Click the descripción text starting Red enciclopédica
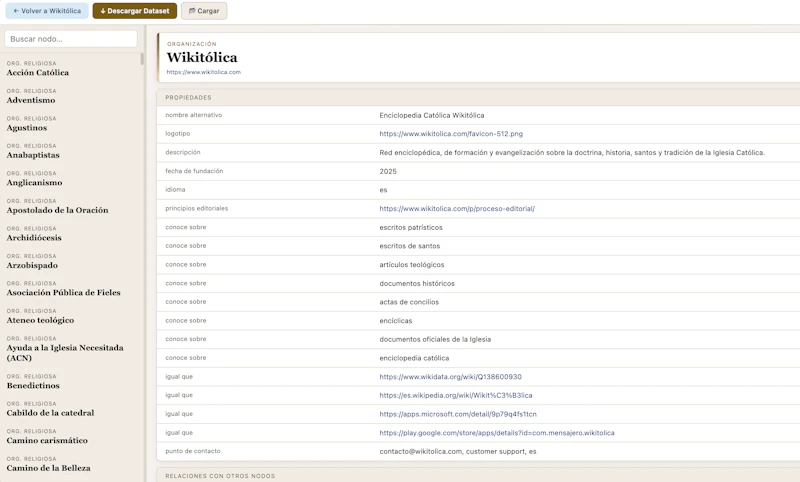 pyautogui.click(x=572, y=153)
